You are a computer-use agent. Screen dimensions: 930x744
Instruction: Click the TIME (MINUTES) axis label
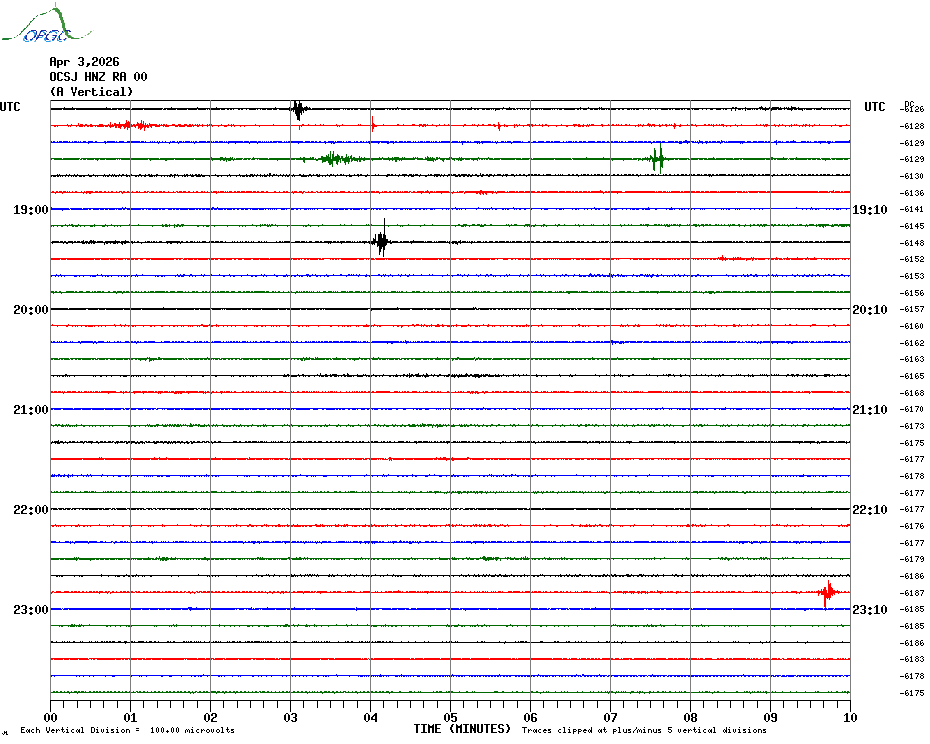pyautogui.click(x=462, y=729)
